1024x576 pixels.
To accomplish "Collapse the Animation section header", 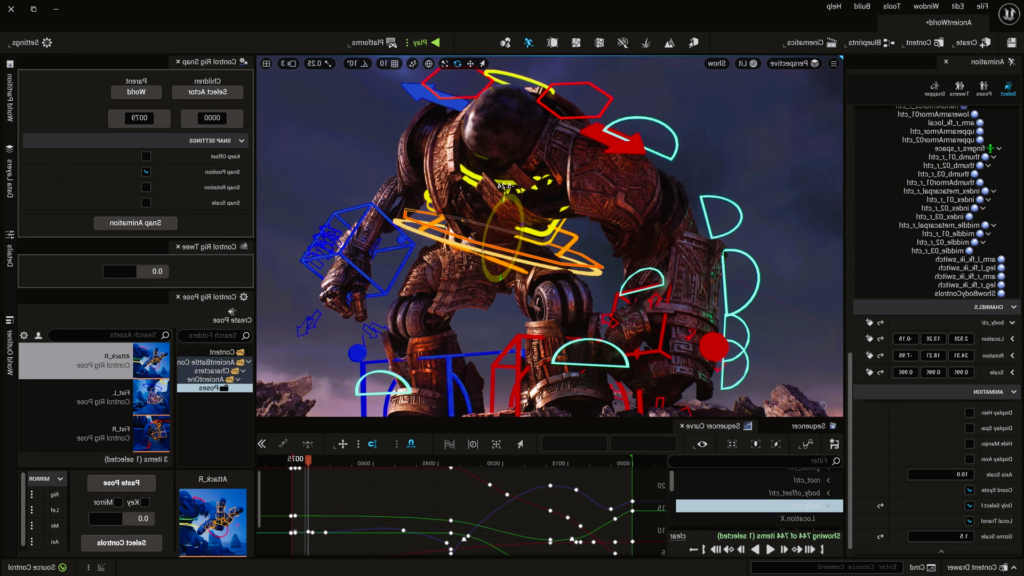I will click(1013, 392).
